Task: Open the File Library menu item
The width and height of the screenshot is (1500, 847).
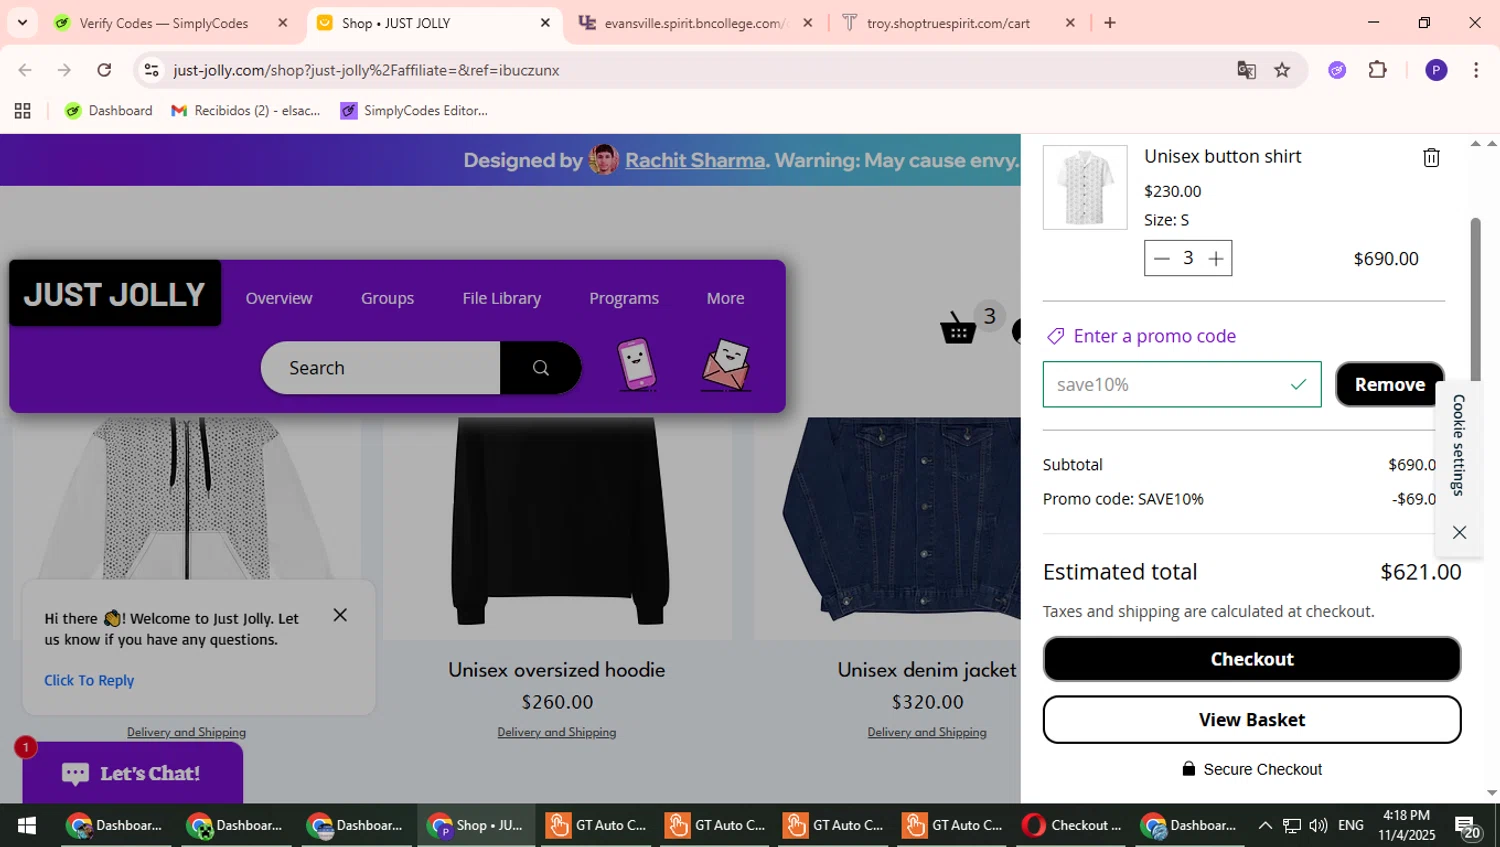Action: click(x=502, y=298)
